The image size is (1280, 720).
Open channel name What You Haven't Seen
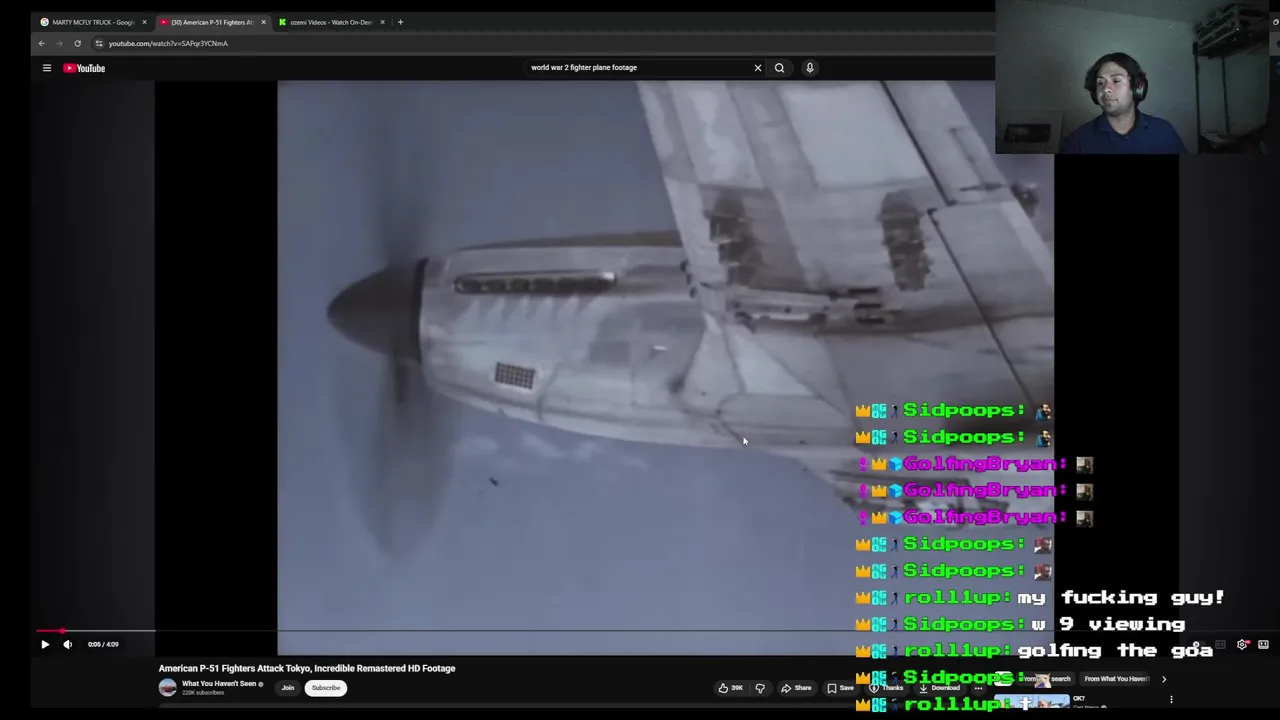tap(219, 684)
